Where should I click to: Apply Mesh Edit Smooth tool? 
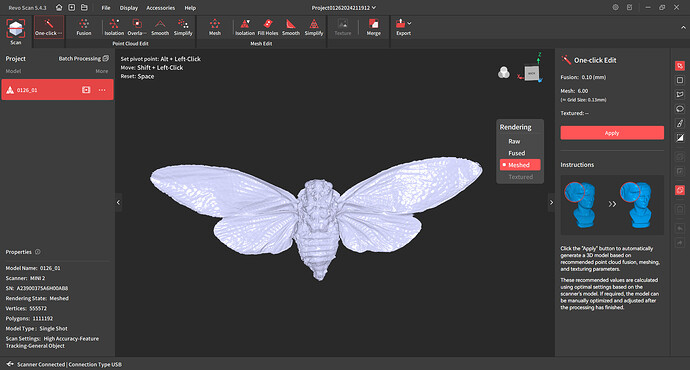[x=290, y=27]
